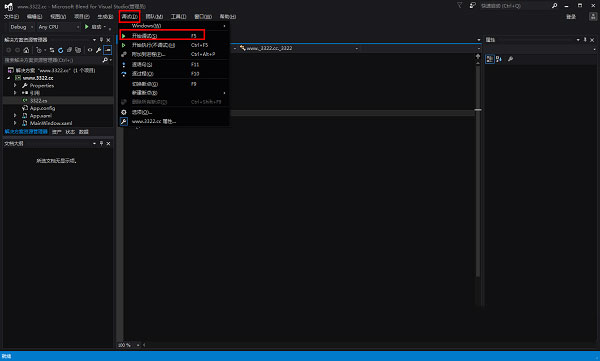Click the Categorized view icon in Properties panel
This screenshot has height=361, width=600.
point(490,59)
